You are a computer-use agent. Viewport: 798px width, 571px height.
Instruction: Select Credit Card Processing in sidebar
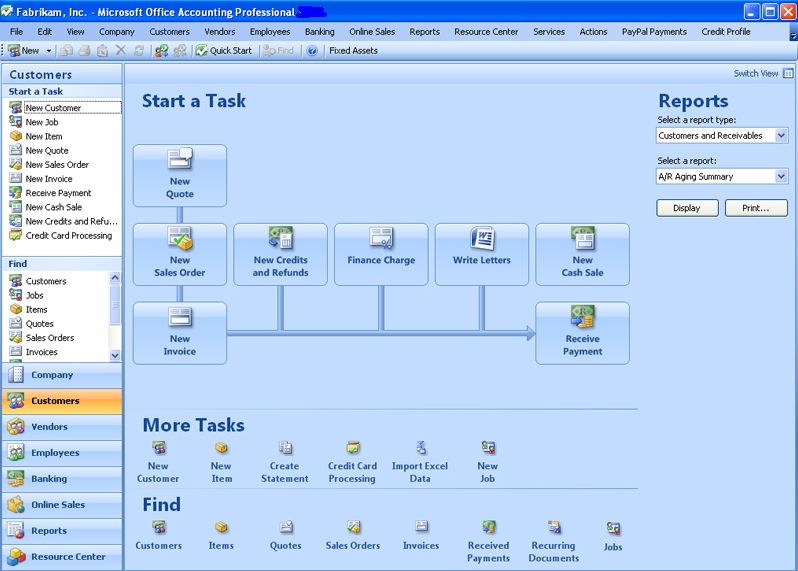pos(61,236)
